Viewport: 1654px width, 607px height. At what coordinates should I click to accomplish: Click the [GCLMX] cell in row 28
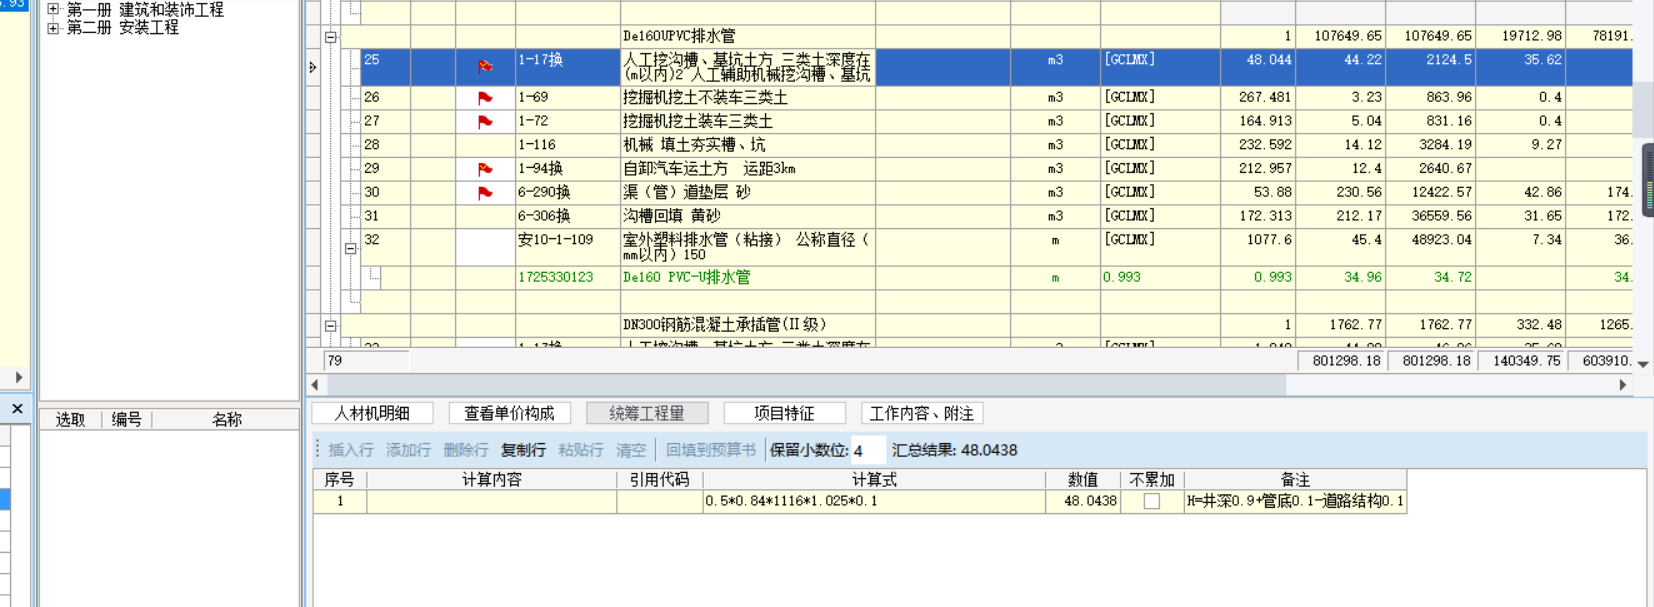click(1160, 145)
